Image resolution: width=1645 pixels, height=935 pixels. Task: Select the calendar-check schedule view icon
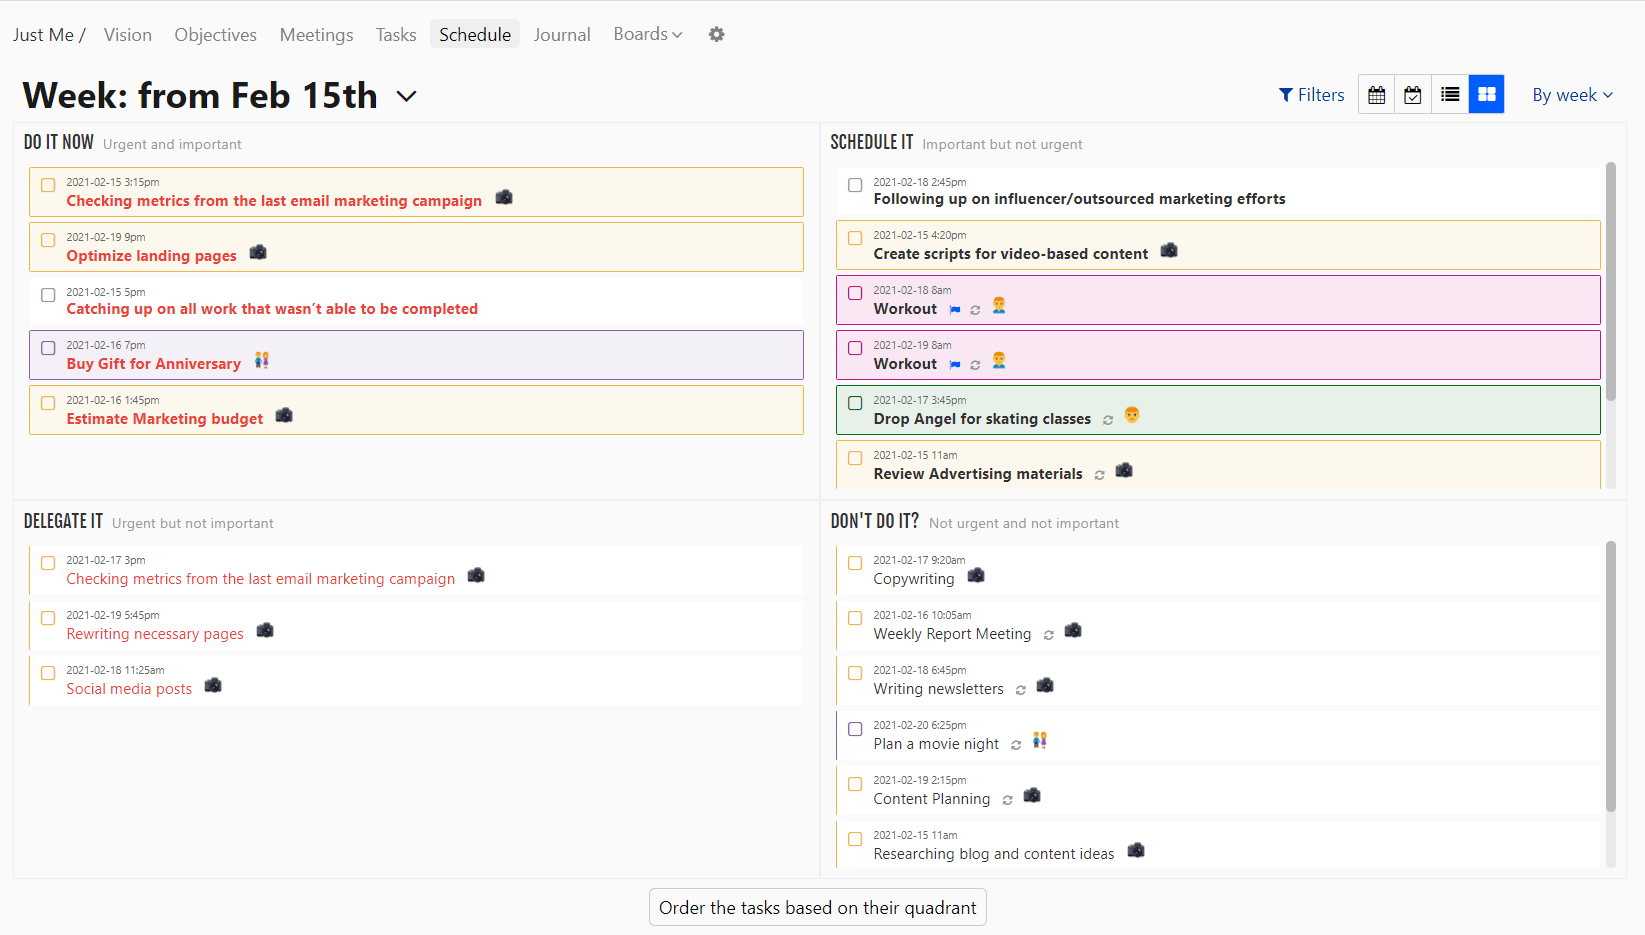[x=1413, y=94]
